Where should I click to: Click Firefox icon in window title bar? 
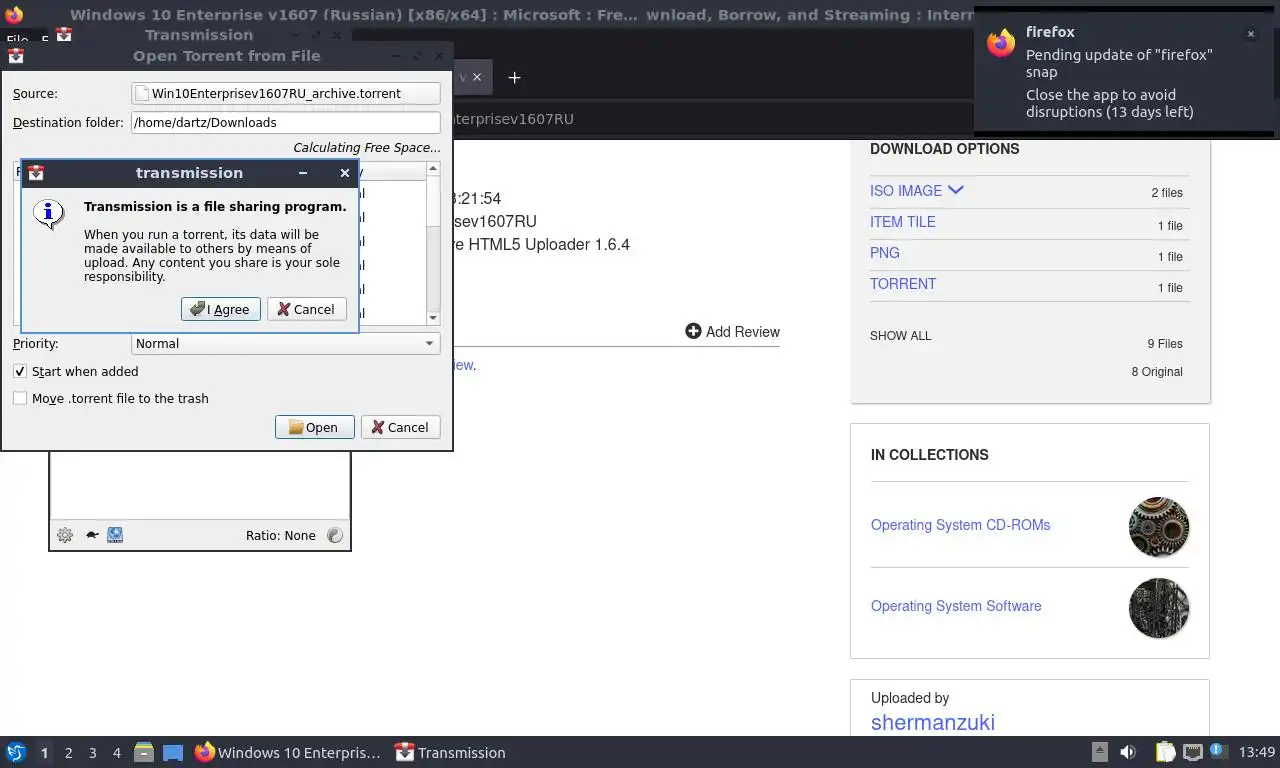pos(14,15)
